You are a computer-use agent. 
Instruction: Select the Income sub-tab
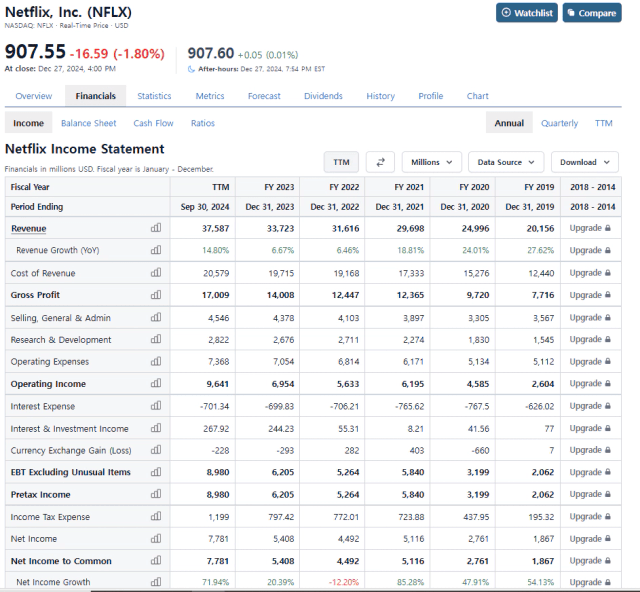[28, 123]
